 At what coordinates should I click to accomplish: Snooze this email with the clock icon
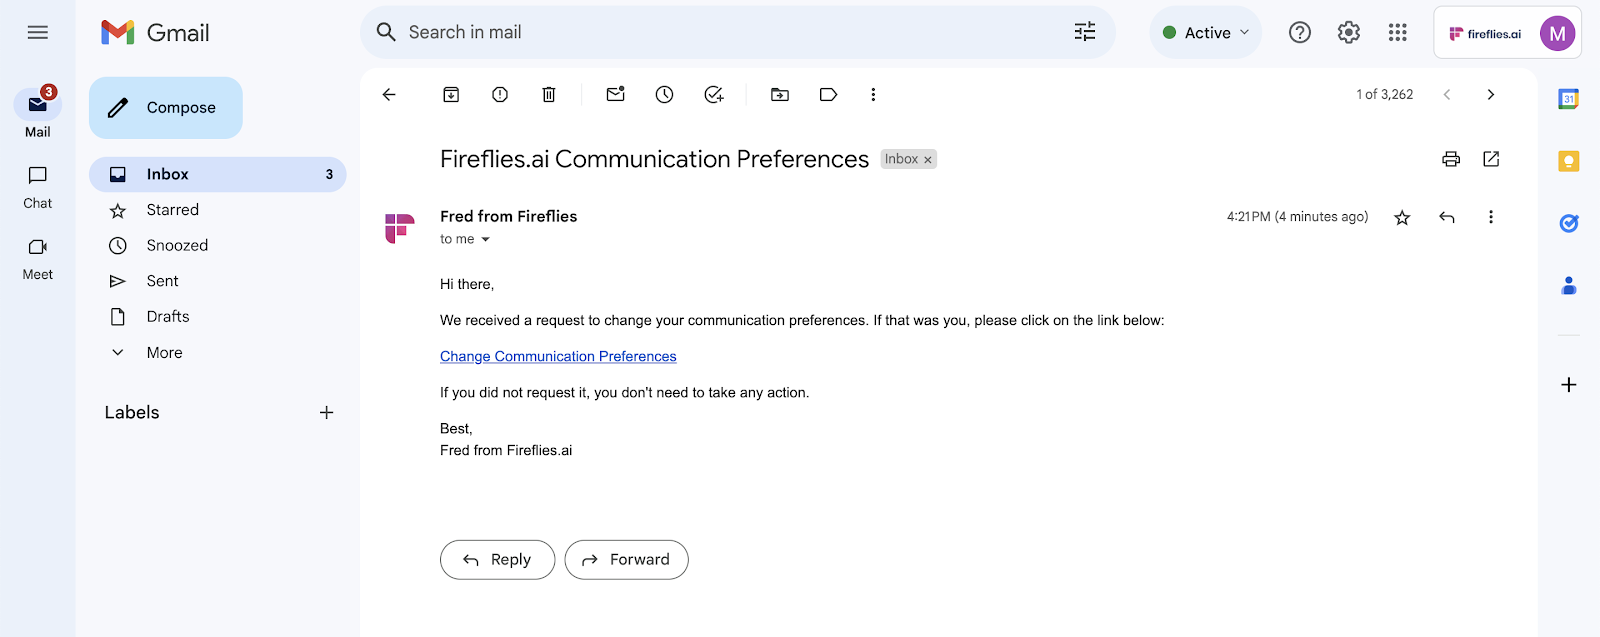[x=664, y=94]
